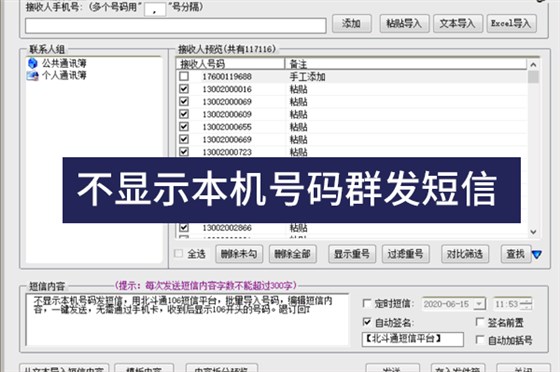This screenshot has width=560, height=372.
Task: Enable the 定时短信 checkbox
Action: click(367, 303)
